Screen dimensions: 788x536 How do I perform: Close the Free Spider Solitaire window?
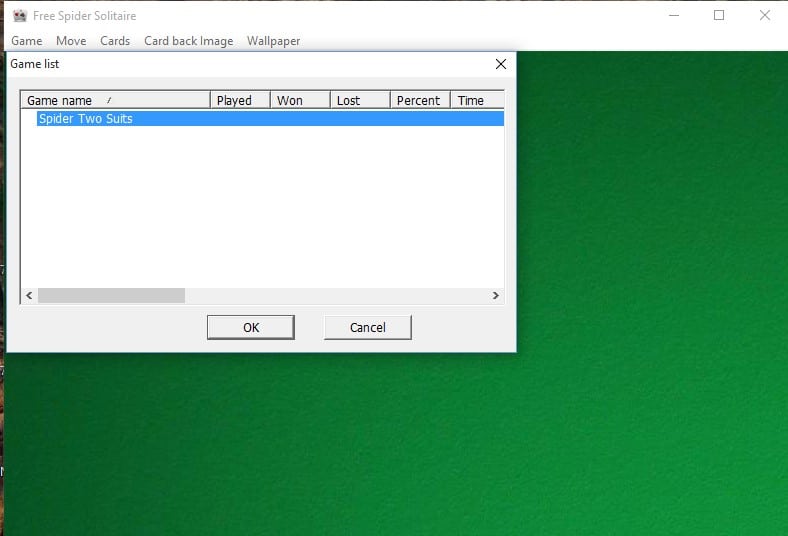(x=764, y=16)
